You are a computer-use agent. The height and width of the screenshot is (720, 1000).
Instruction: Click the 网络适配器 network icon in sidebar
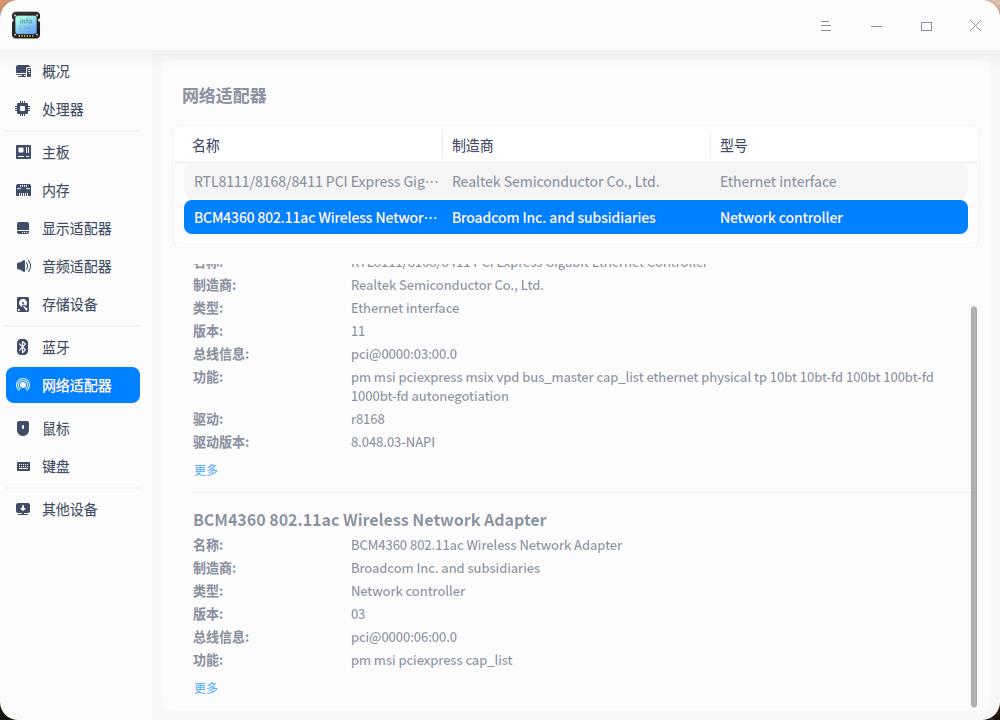tap(23, 385)
